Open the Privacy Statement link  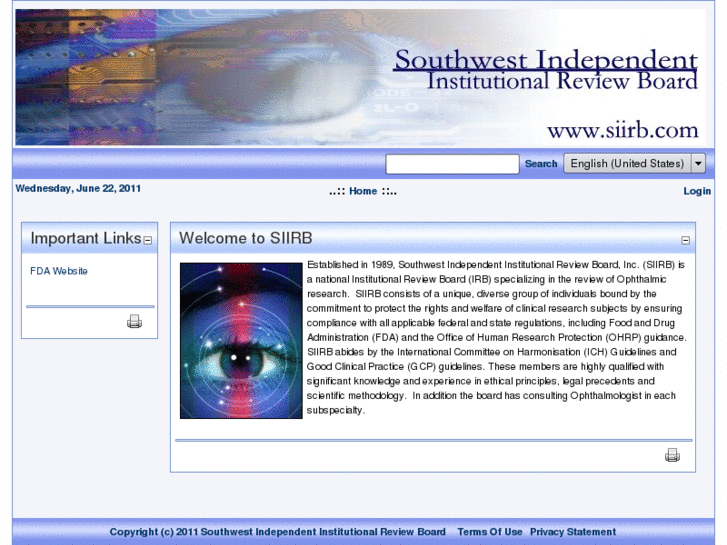coord(573,532)
